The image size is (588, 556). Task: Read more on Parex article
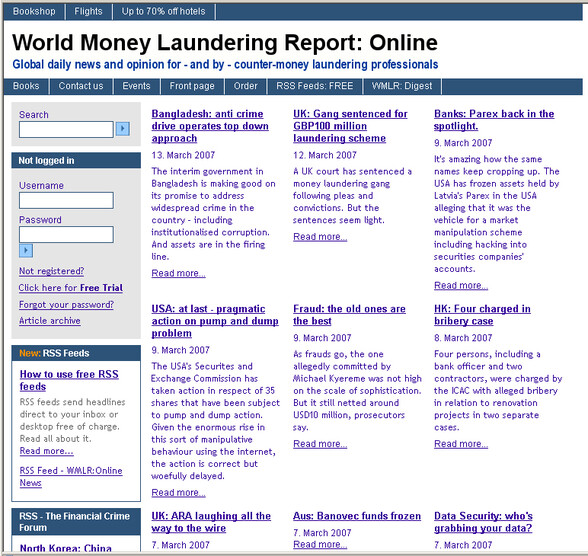(x=461, y=286)
